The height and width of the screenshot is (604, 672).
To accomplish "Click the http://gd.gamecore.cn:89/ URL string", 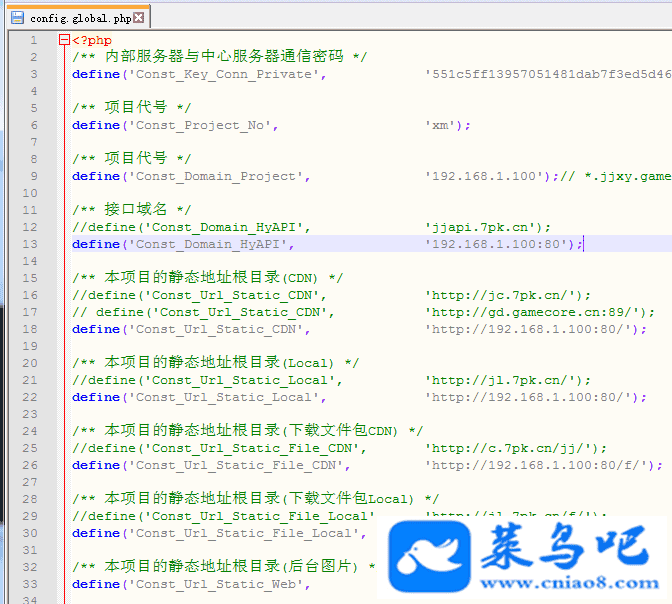I will pyautogui.click(x=536, y=312).
